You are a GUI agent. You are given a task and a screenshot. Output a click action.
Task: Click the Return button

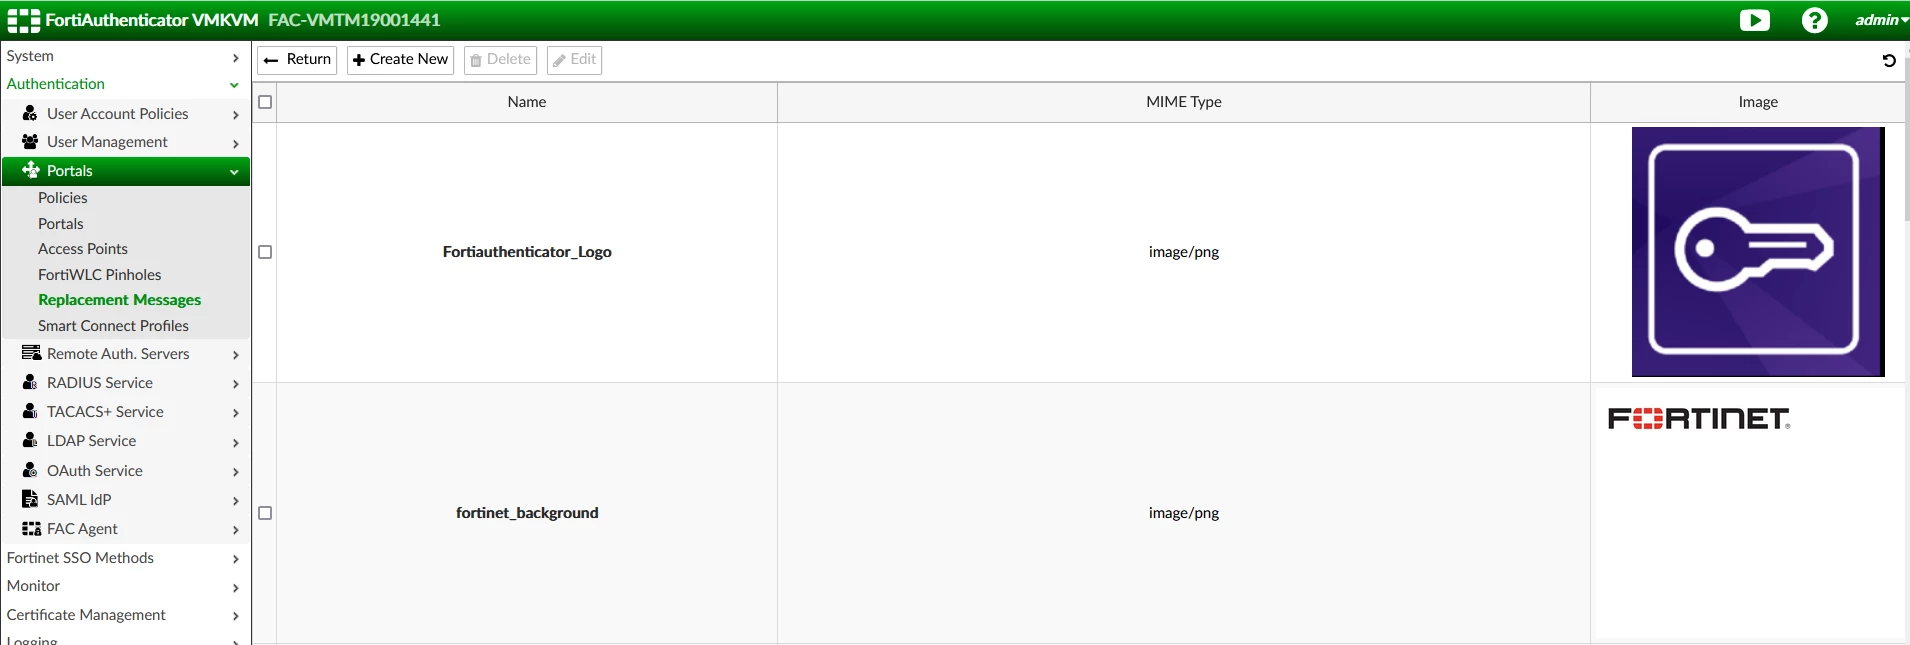point(297,60)
